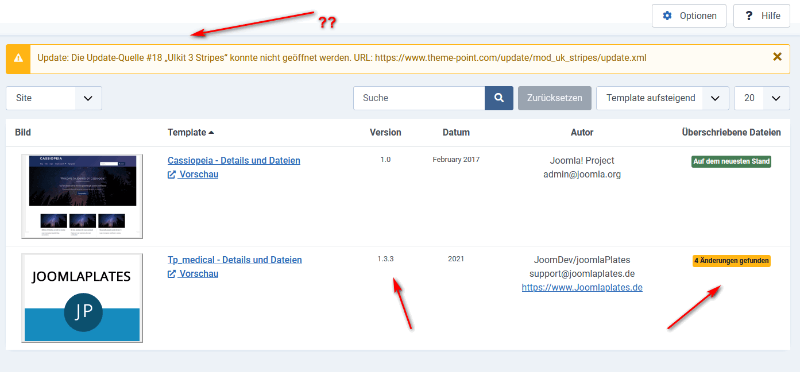Click the JoomDev/joomlaPlates author text
This screenshot has height=372, width=800.
pyautogui.click(x=582, y=260)
